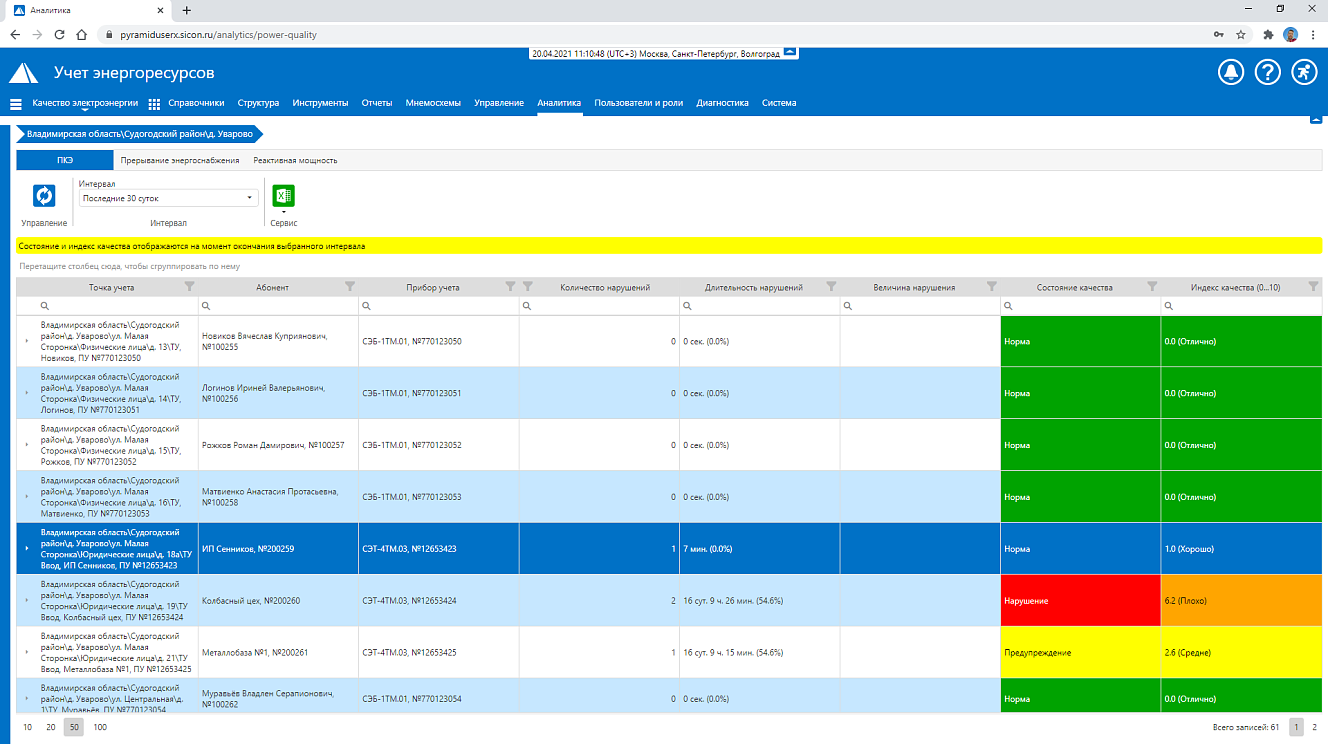Open the hamburger main menu icon

click(x=16, y=104)
